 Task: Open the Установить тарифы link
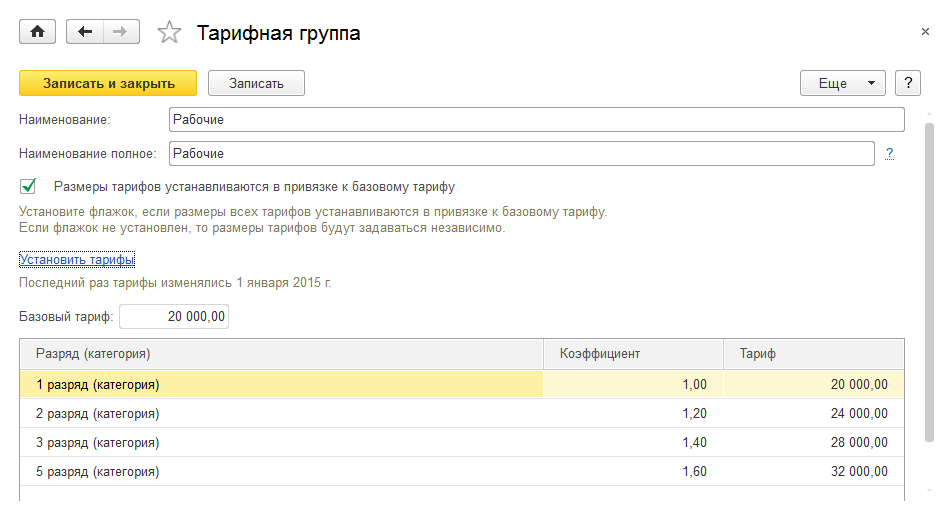(77, 260)
